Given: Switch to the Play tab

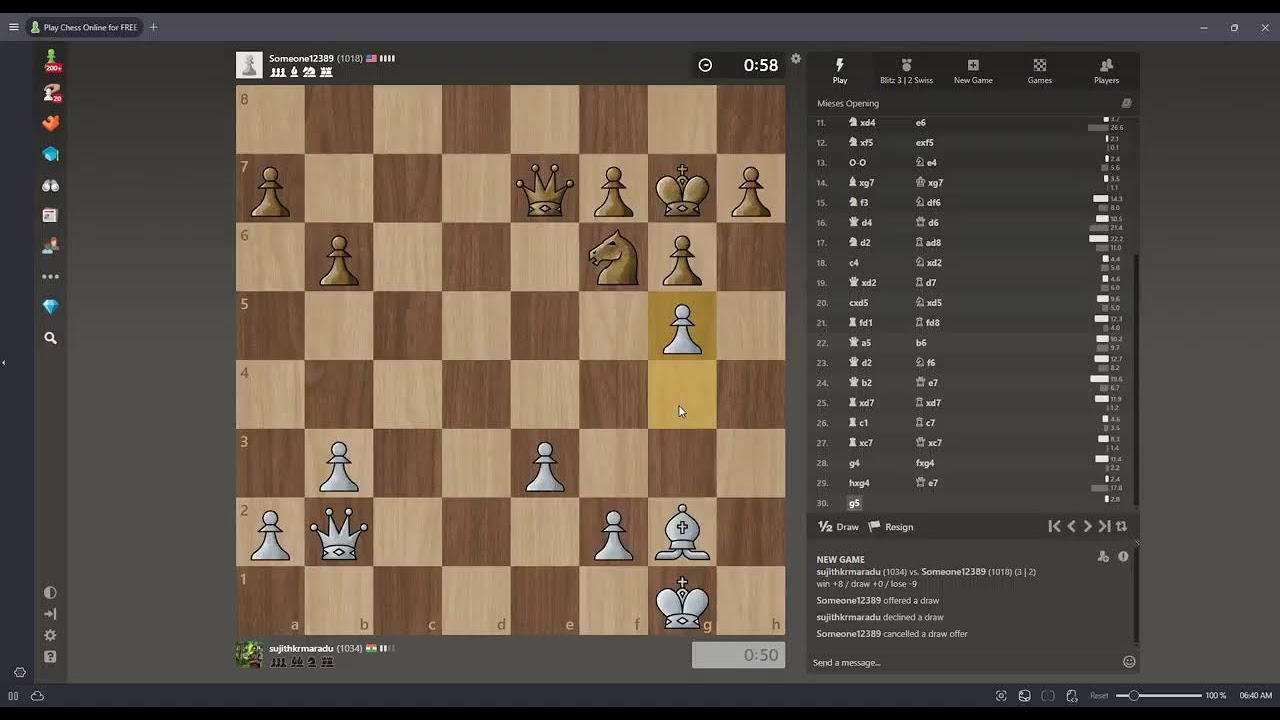Looking at the screenshot, I should click(840, 70).
